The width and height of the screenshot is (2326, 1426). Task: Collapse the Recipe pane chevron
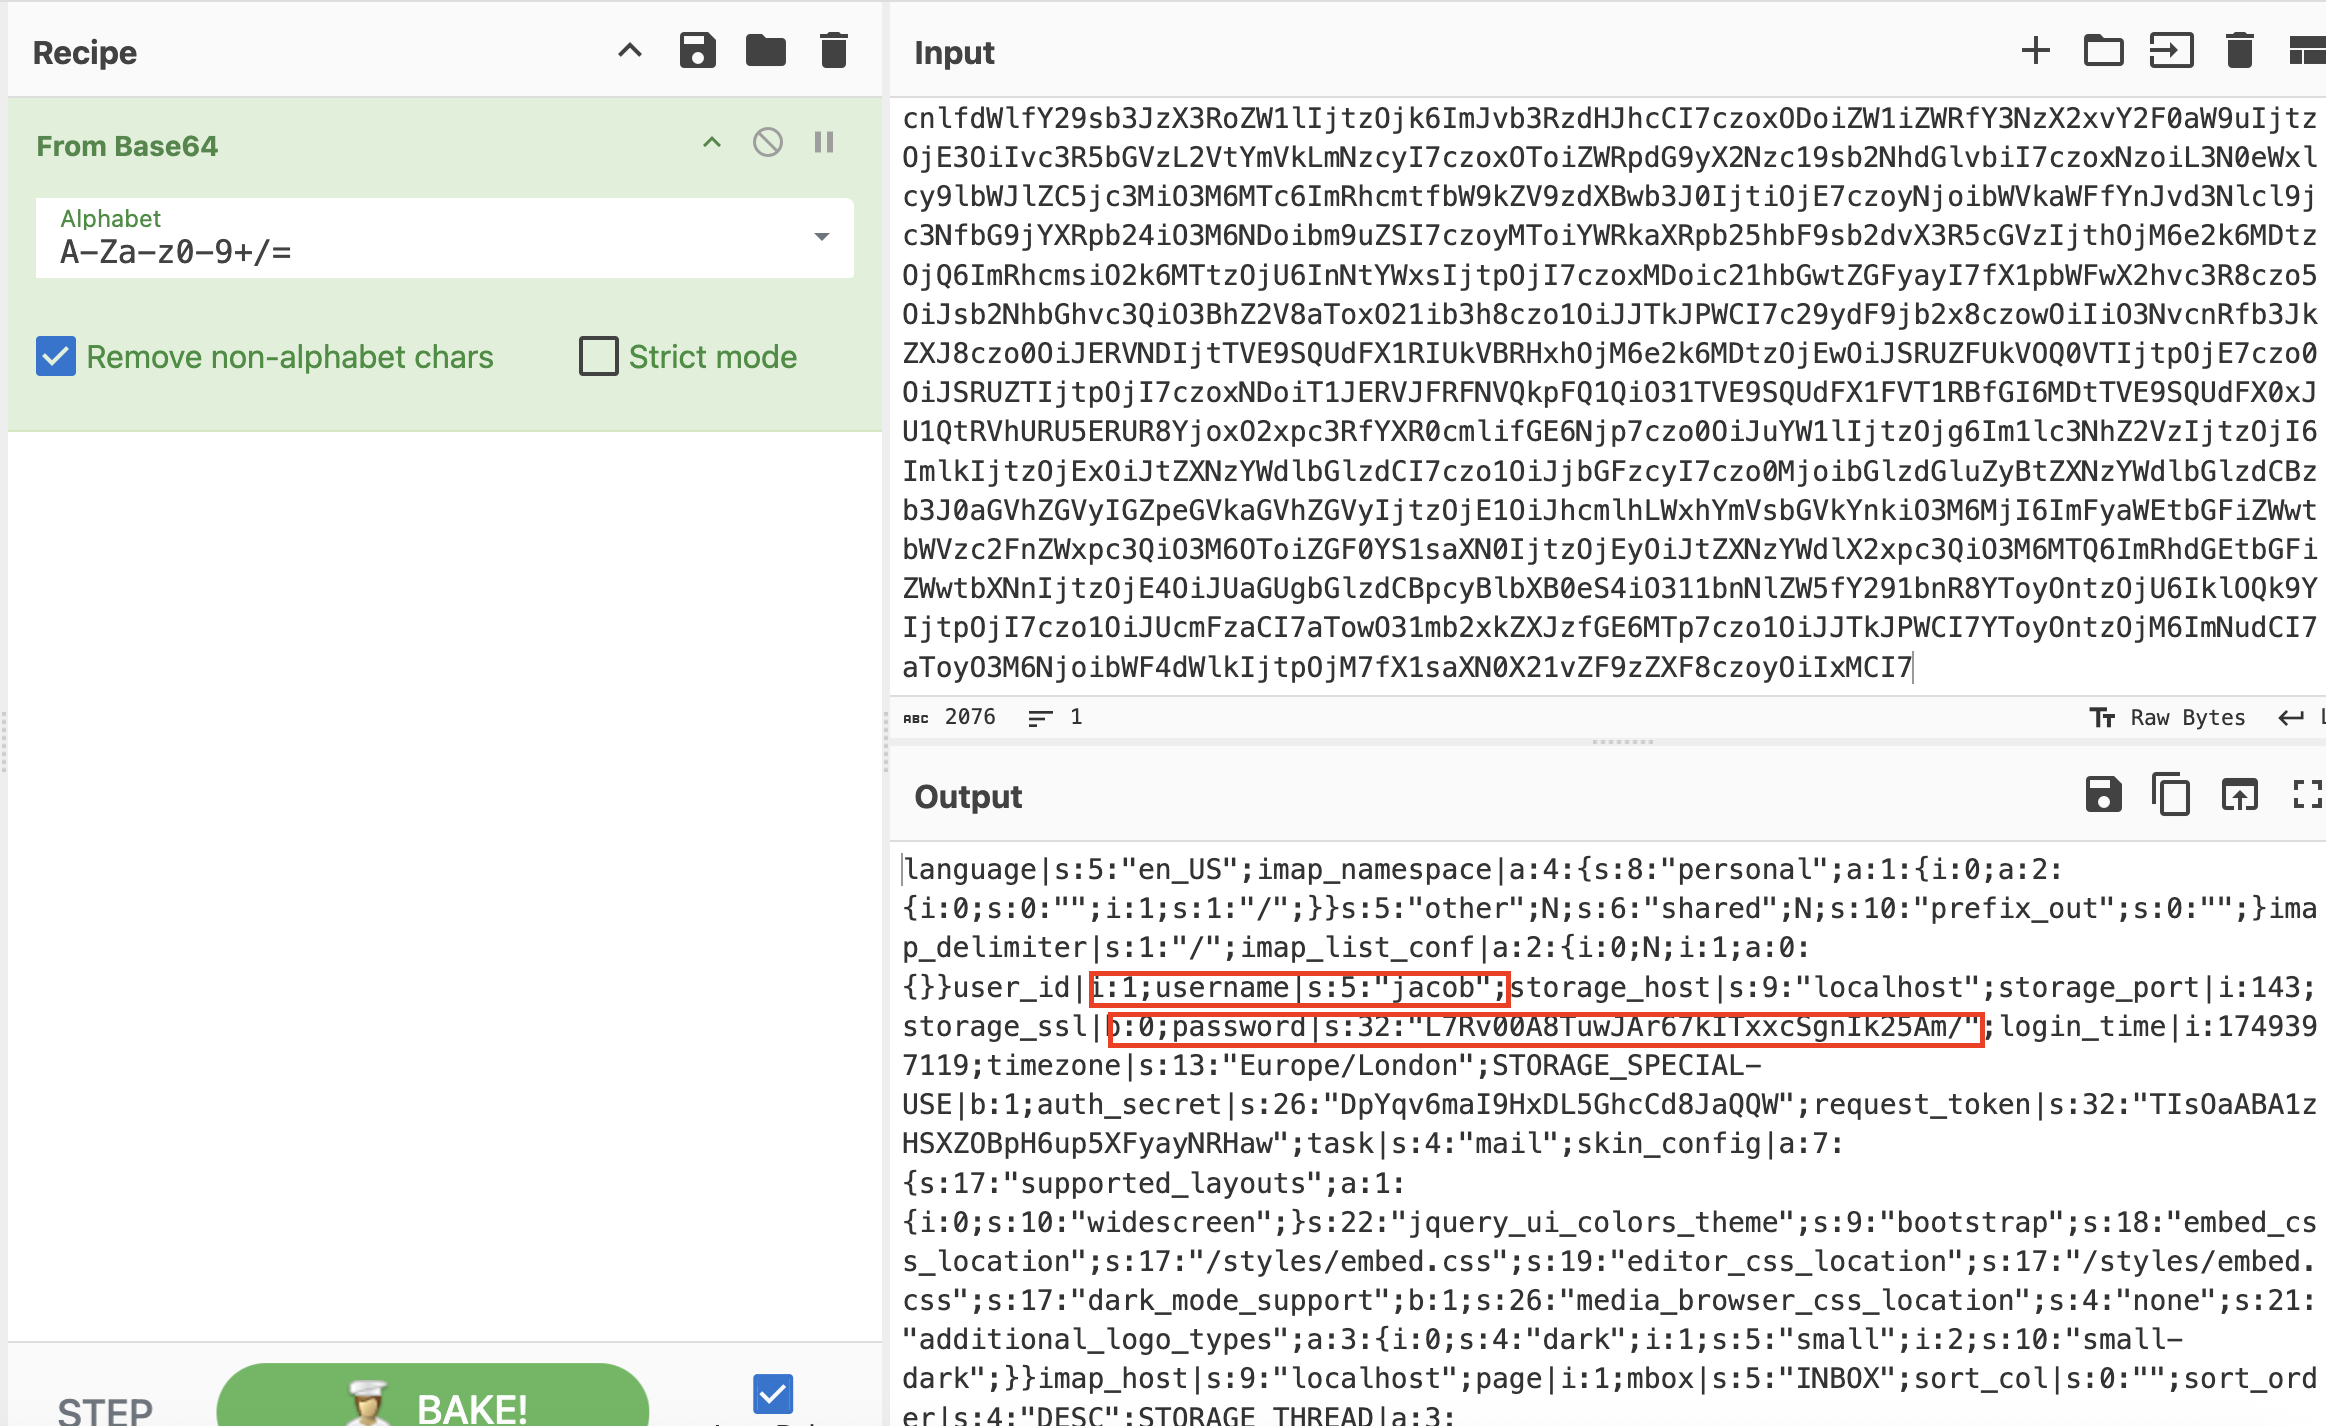[629, 50]
